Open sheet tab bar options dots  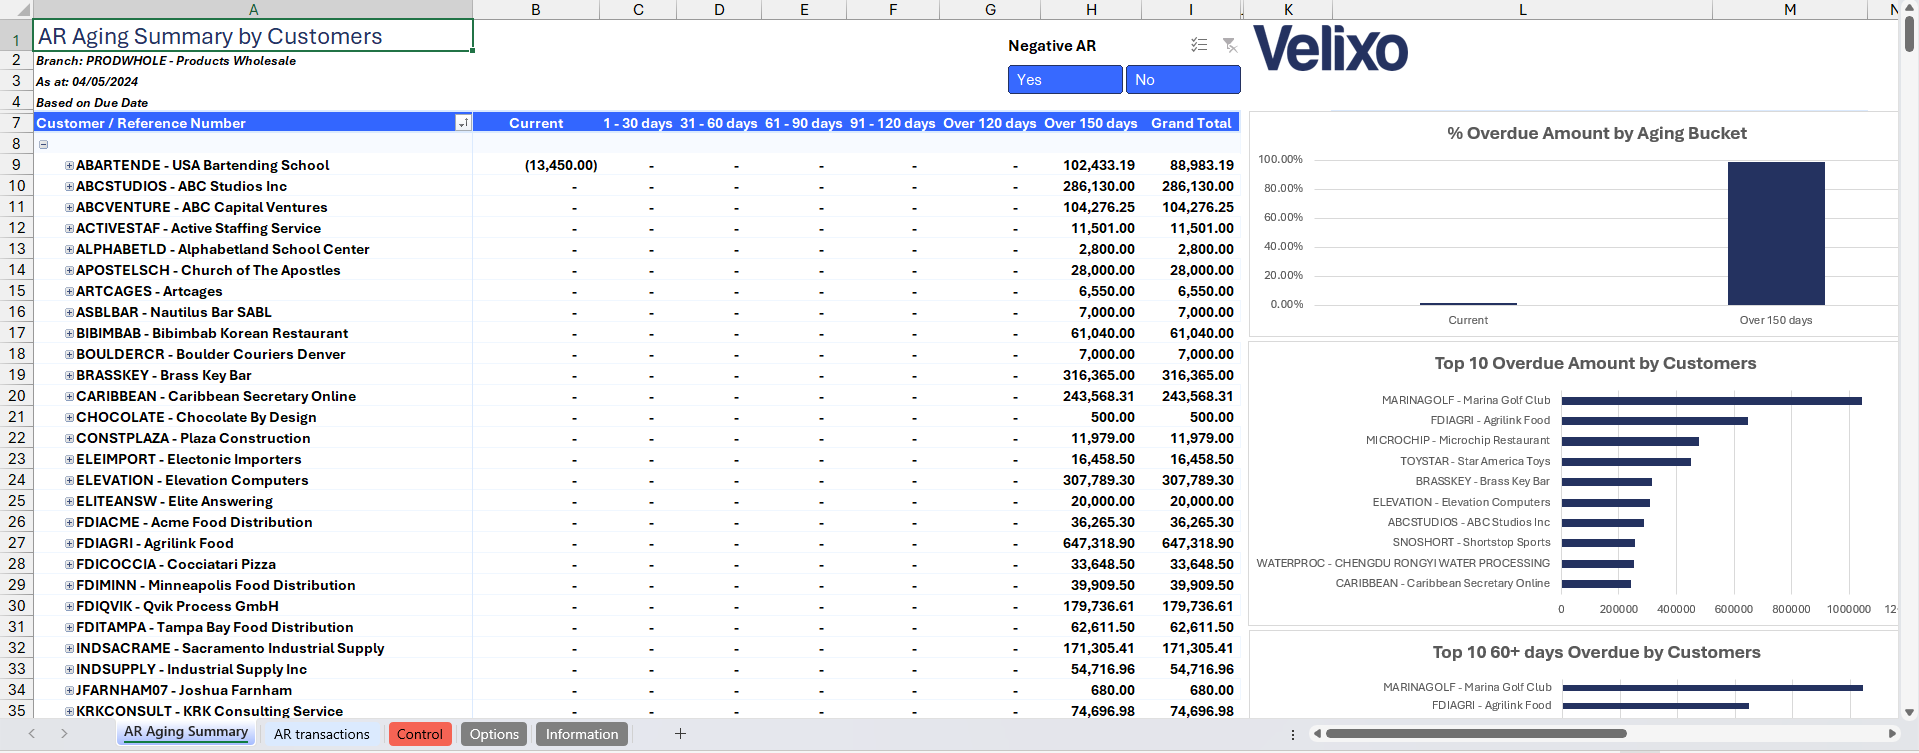(x=1293, y=734)
